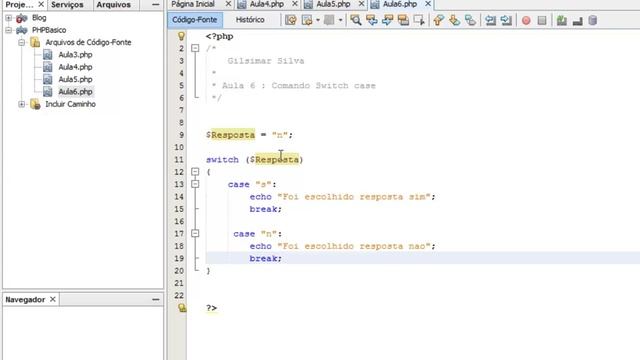Screen dimensions: 640x360
Task: Close the Navegador panel
Action: click(x=53, y=300)
